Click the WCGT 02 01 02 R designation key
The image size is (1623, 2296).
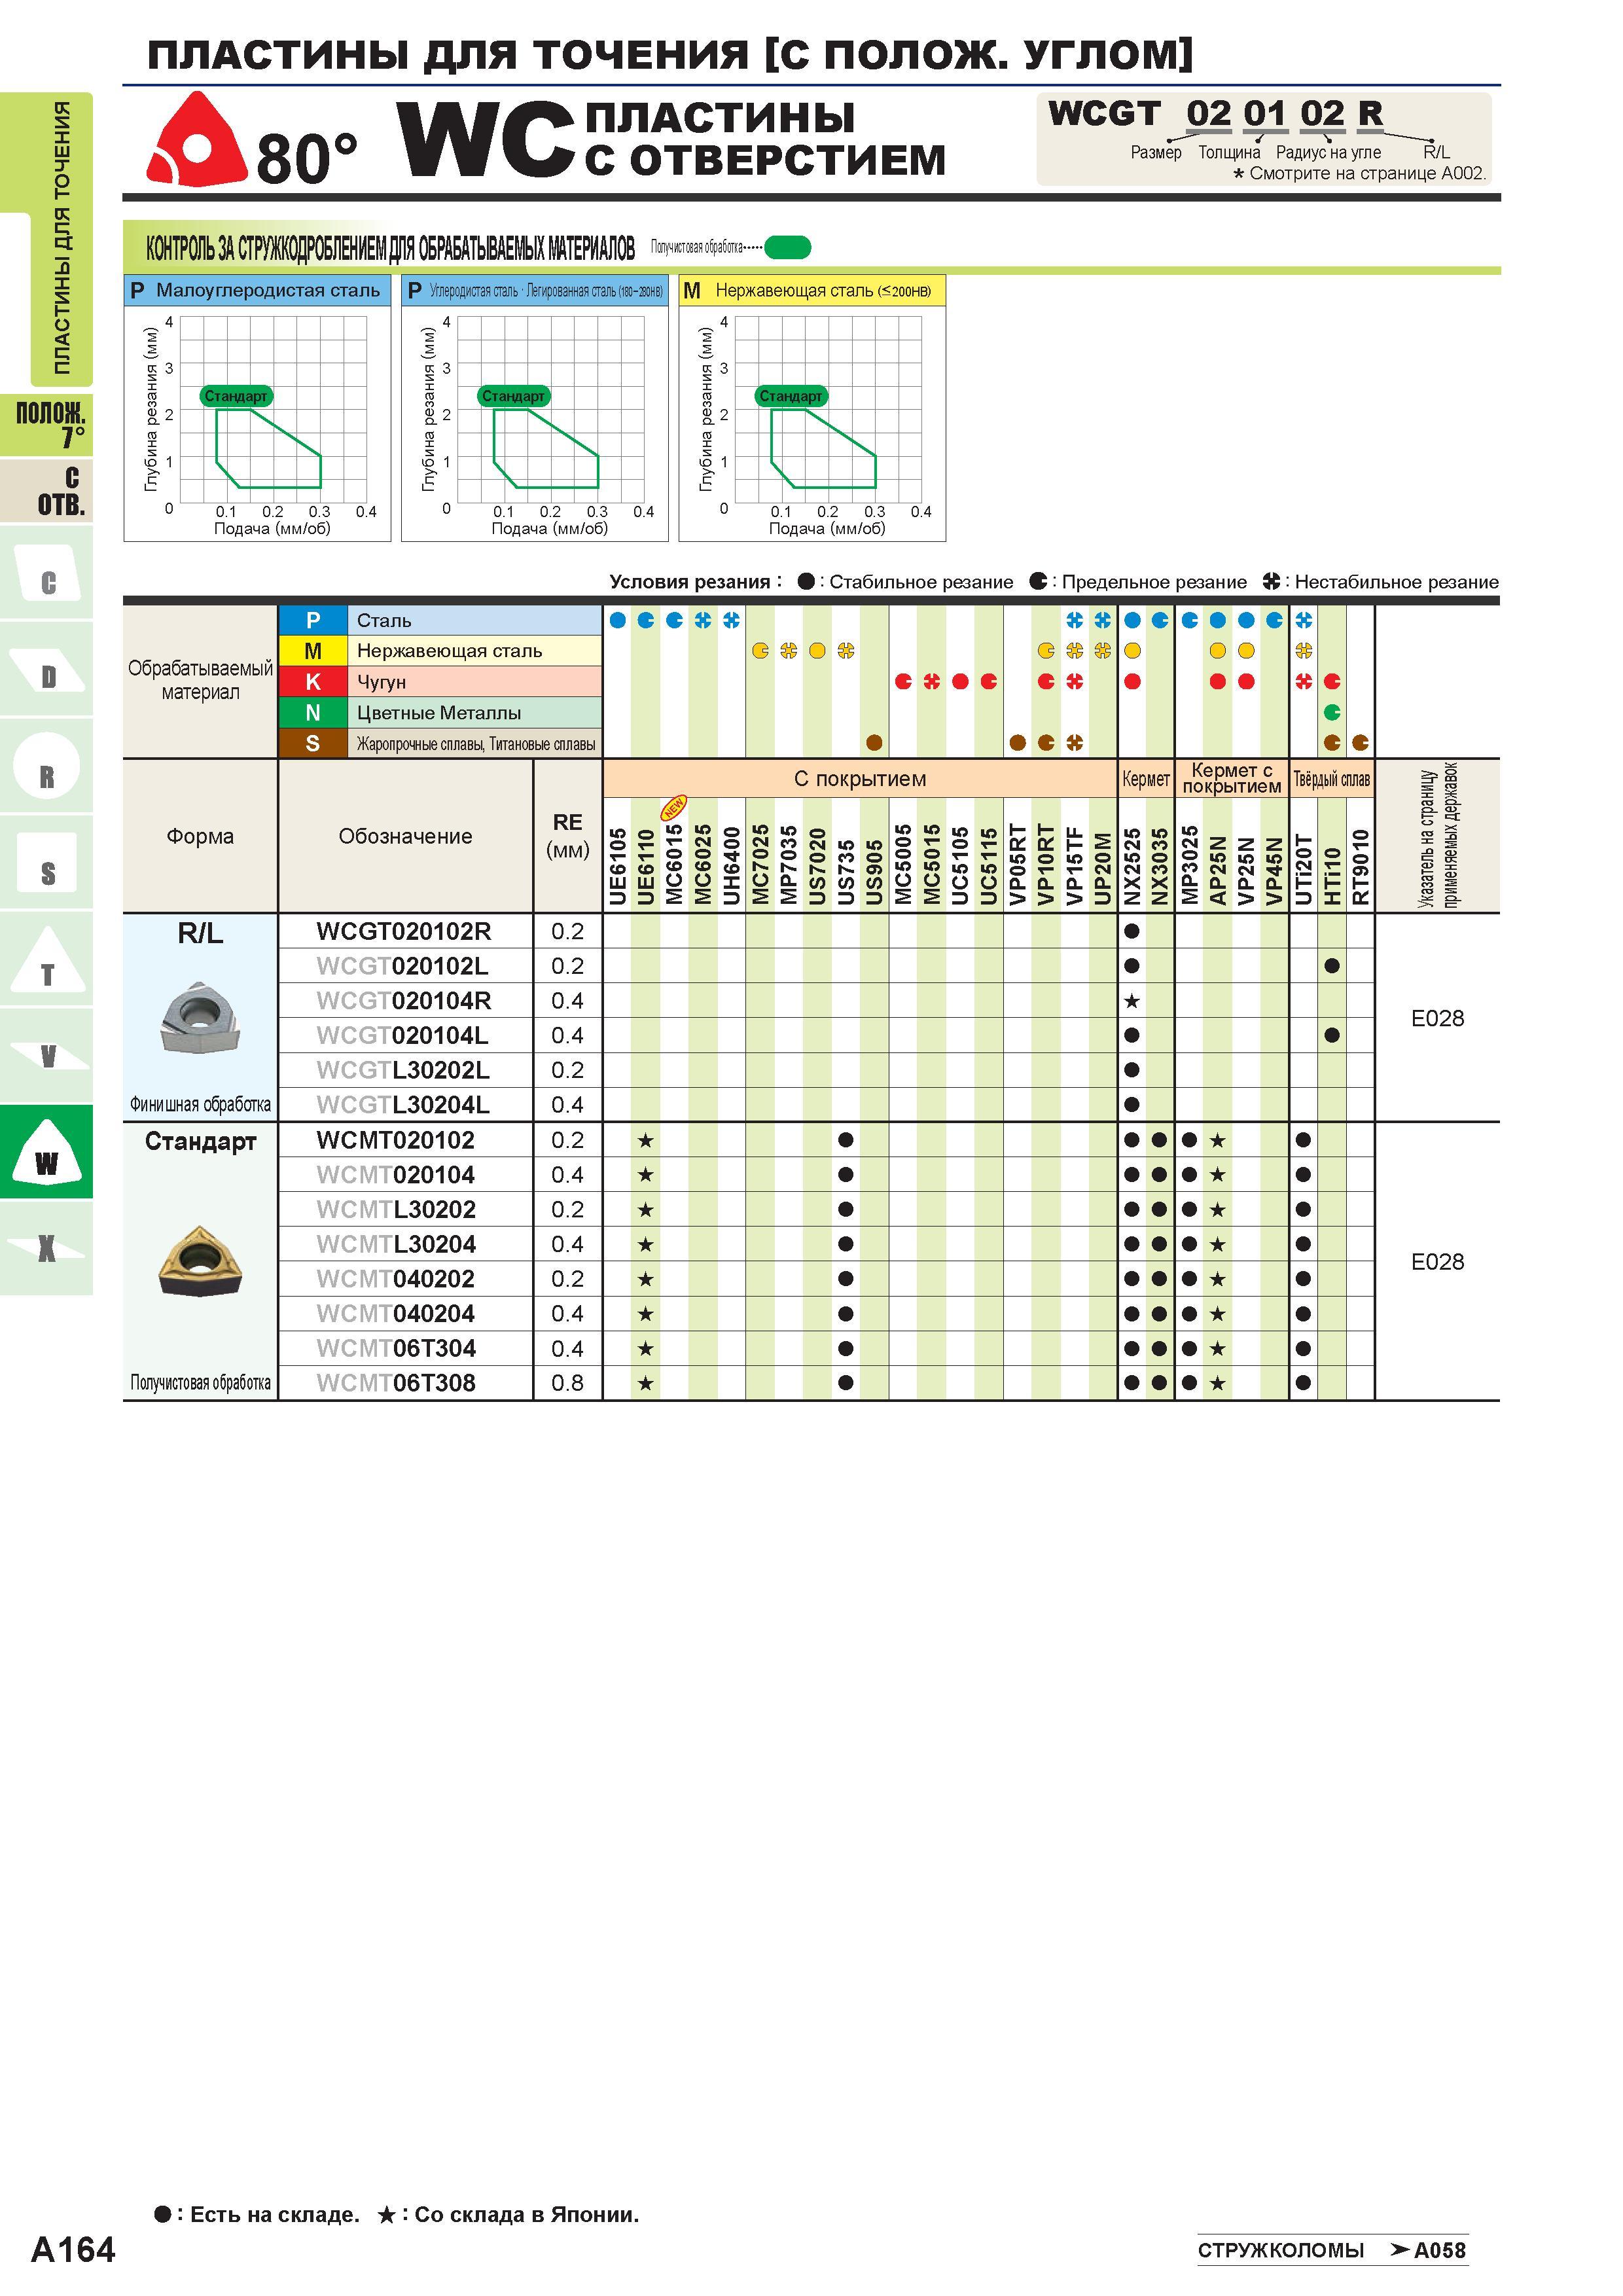(1264, 139)
